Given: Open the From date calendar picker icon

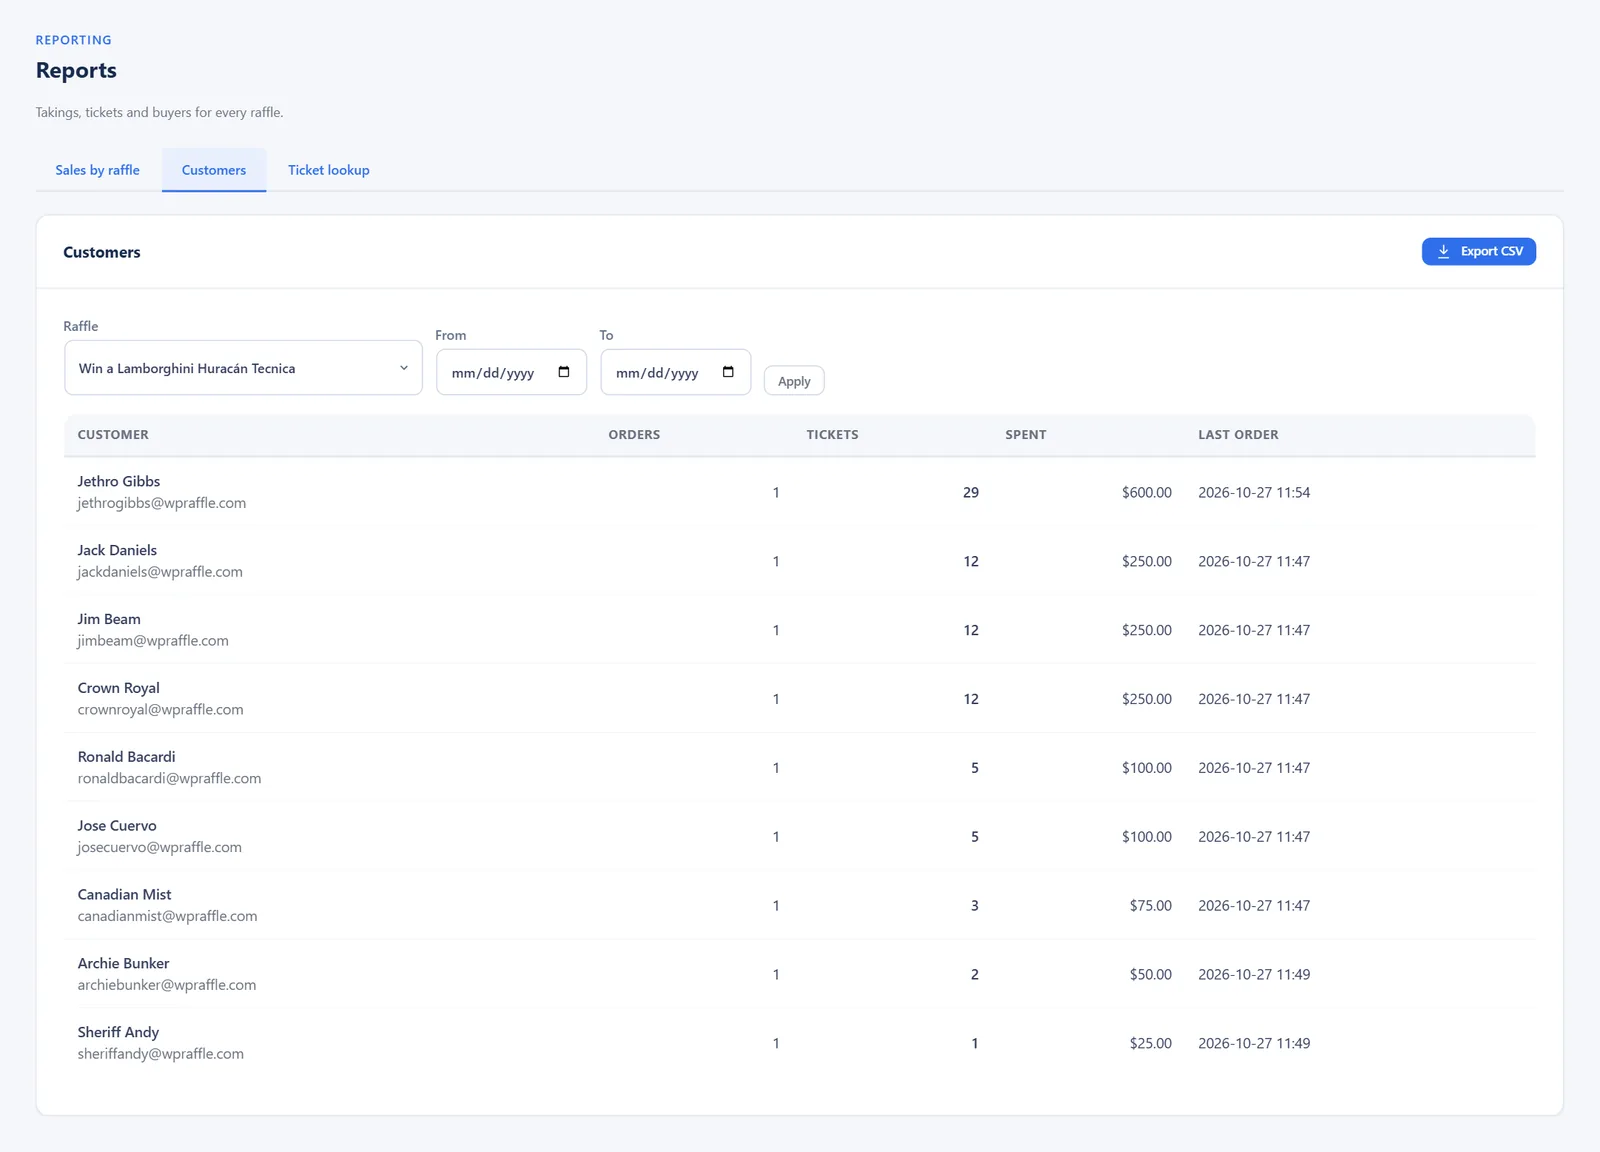Looking at the screenshot, I should [x=564, y=373].
